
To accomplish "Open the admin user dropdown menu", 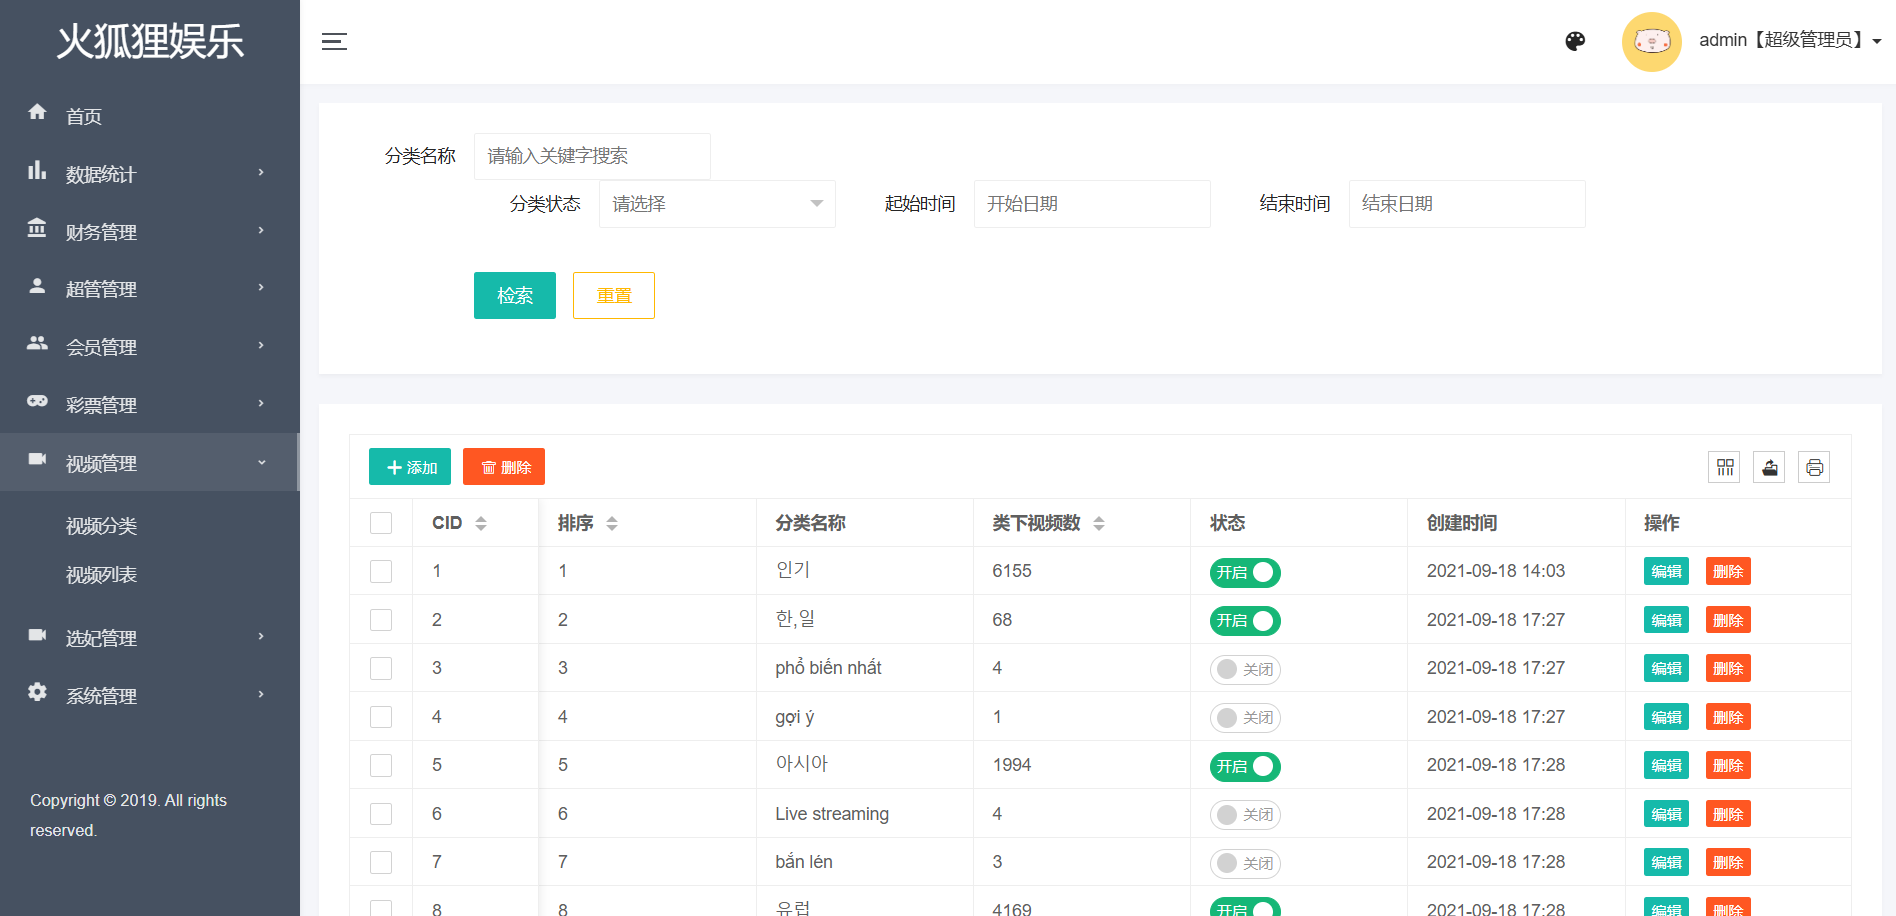I will click(1789, 41).
